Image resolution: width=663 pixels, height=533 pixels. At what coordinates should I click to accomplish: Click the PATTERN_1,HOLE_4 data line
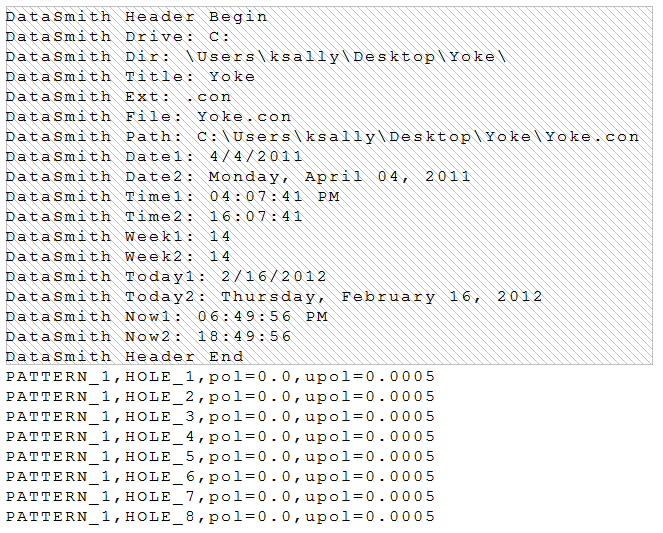point(220,436)
